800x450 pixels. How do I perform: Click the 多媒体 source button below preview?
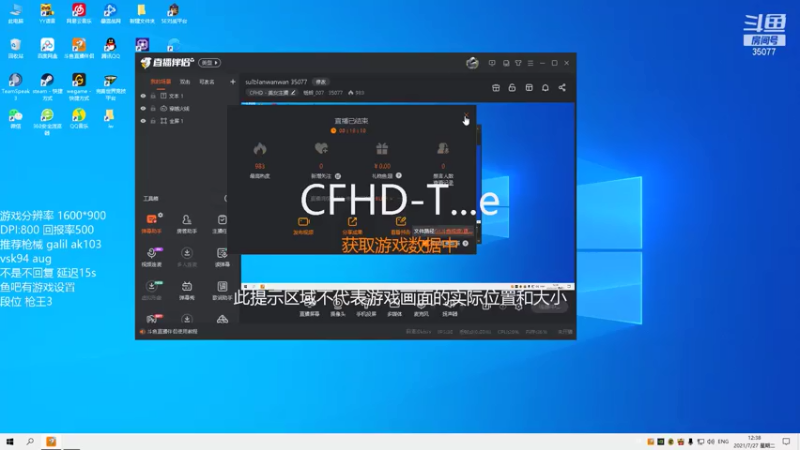[x=394, y=310]
